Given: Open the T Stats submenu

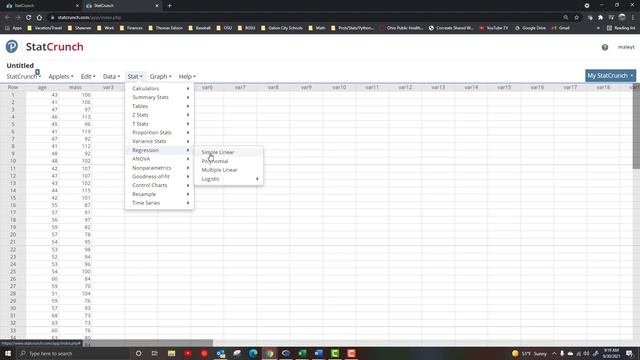Looking at the screenshot, I should click(159, 124).
